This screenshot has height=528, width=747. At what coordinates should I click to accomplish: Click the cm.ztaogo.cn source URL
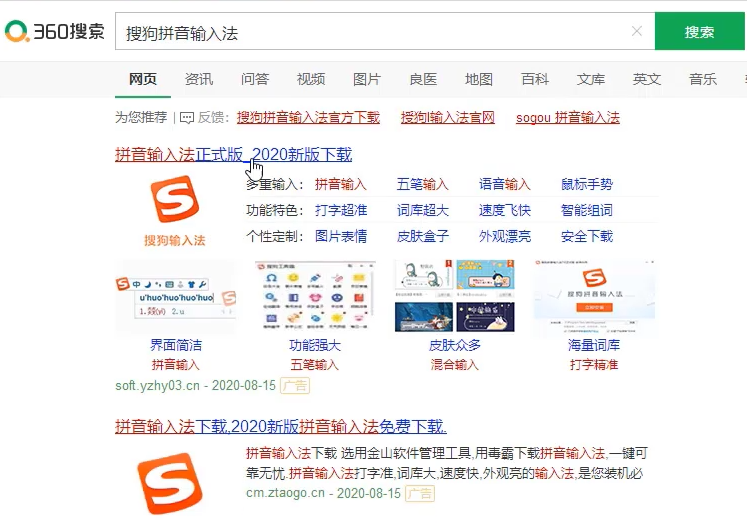[285, 493]
